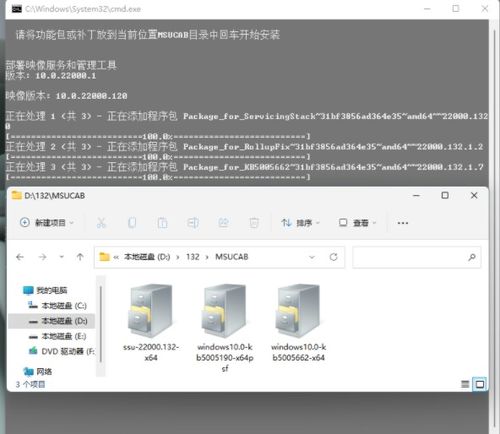Screen dimensions: 500x434
Task: Open the 排序 sort dropdown
Action: coord(300,223)
